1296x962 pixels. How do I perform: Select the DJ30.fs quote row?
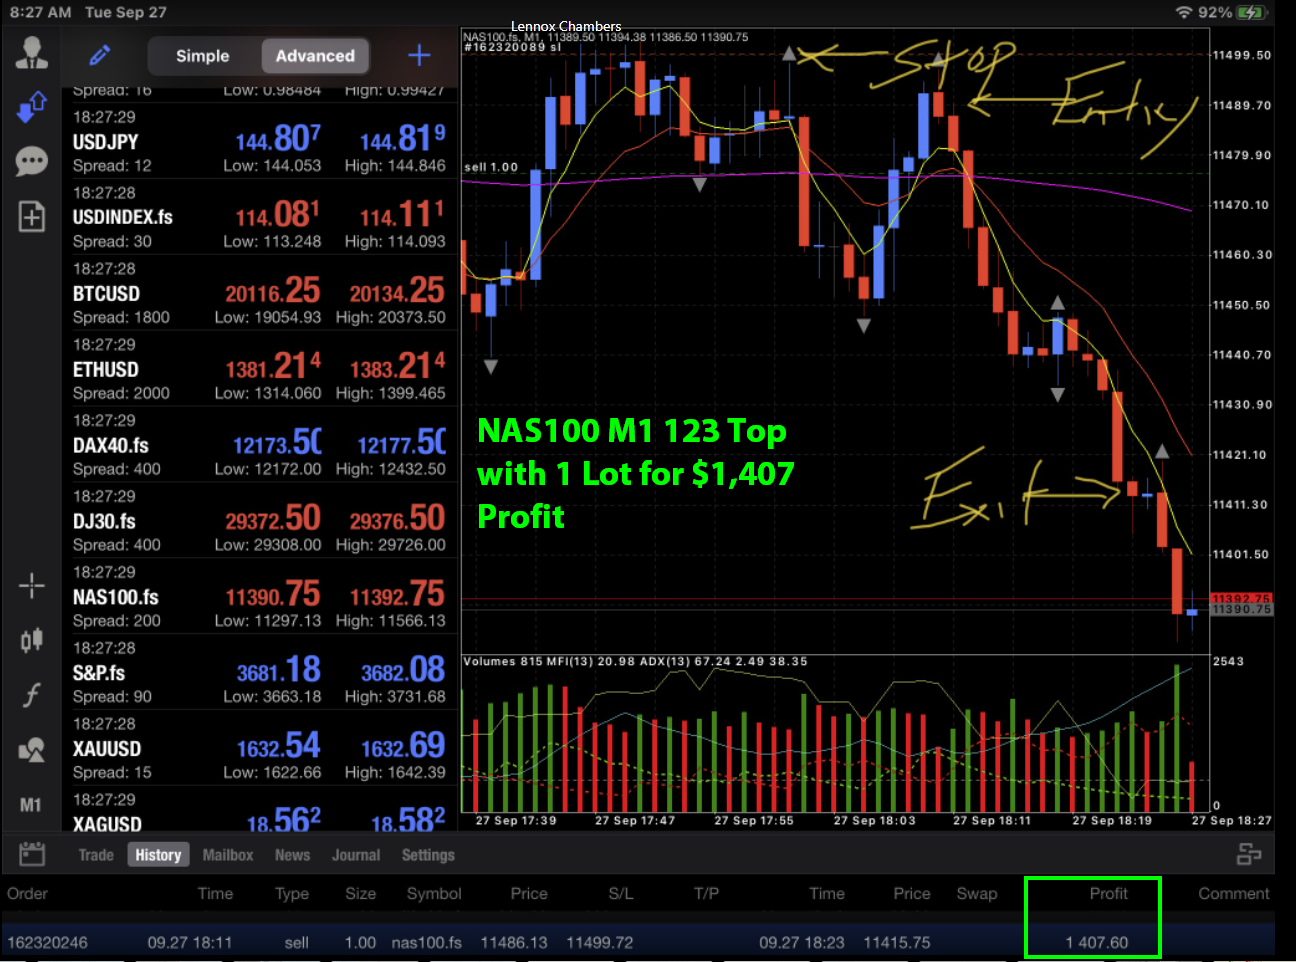[261, 521]
